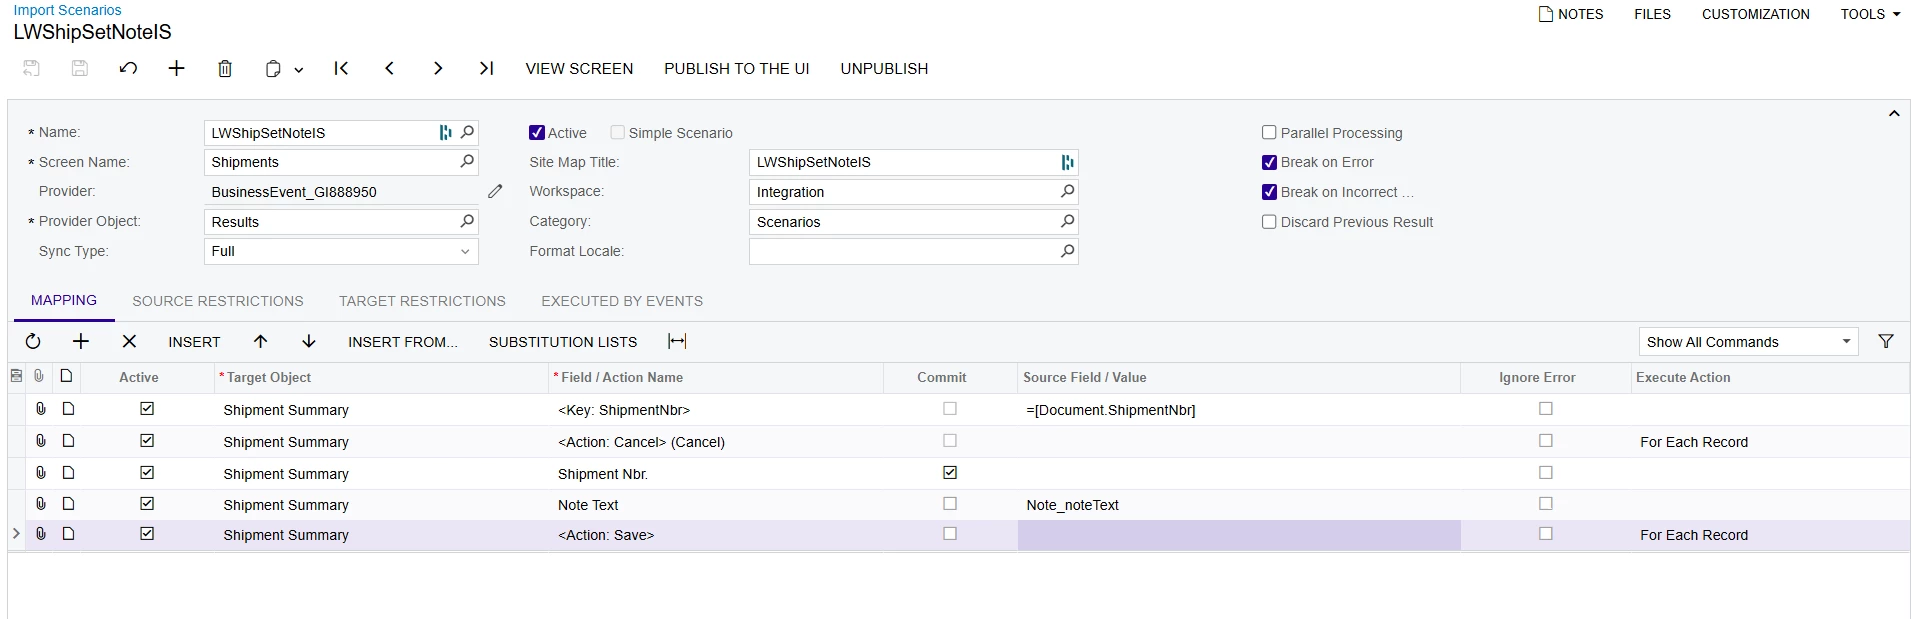Refresh the mapping grid

[33, 342]
